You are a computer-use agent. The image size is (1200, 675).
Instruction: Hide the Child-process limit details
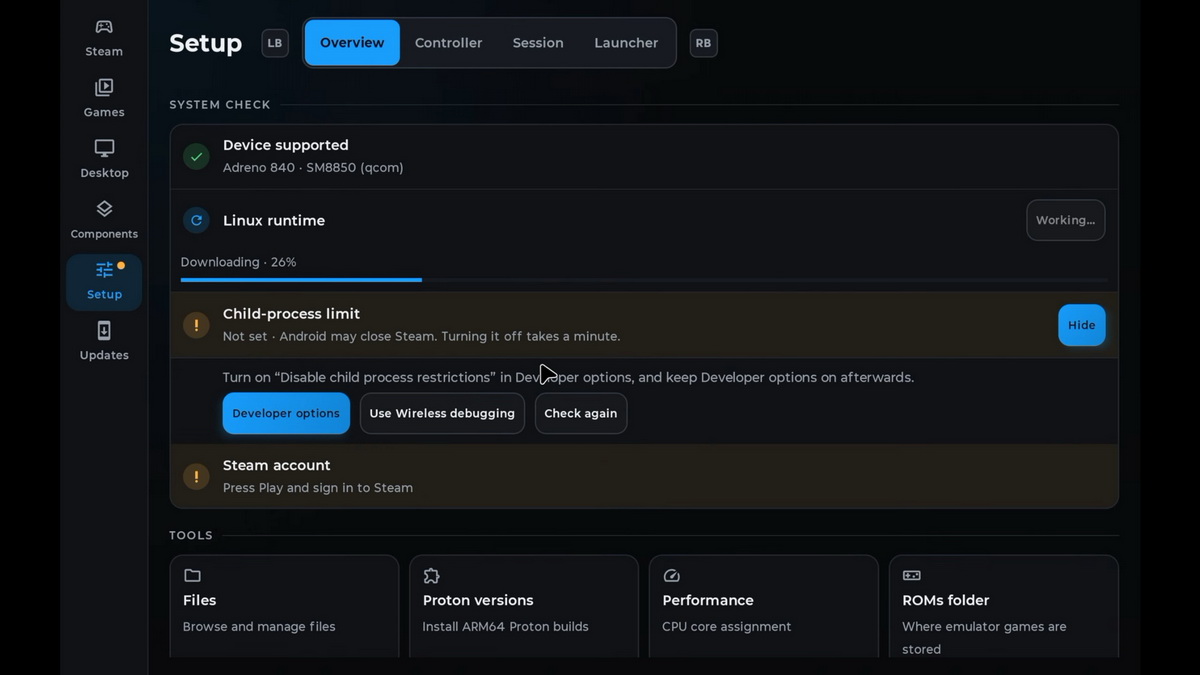[1081, 325]
